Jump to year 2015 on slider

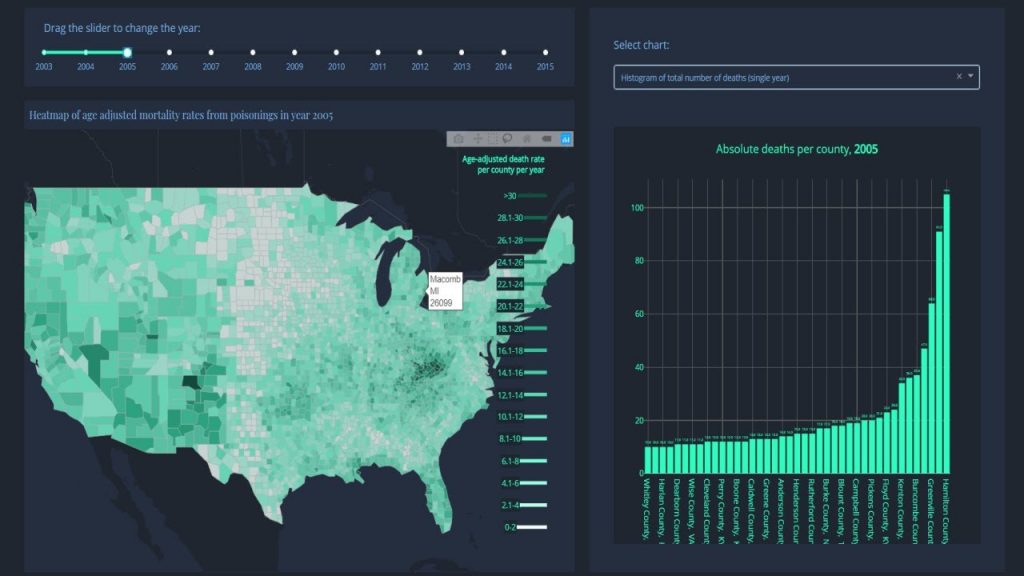545,52
